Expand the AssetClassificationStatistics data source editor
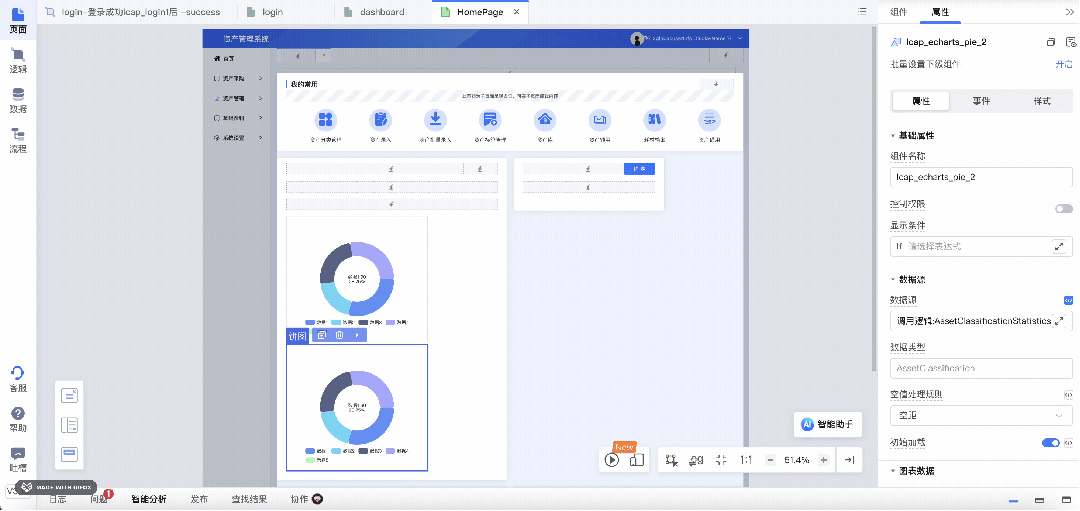This screenshot has width=1080, height=511. (1059, 321)
